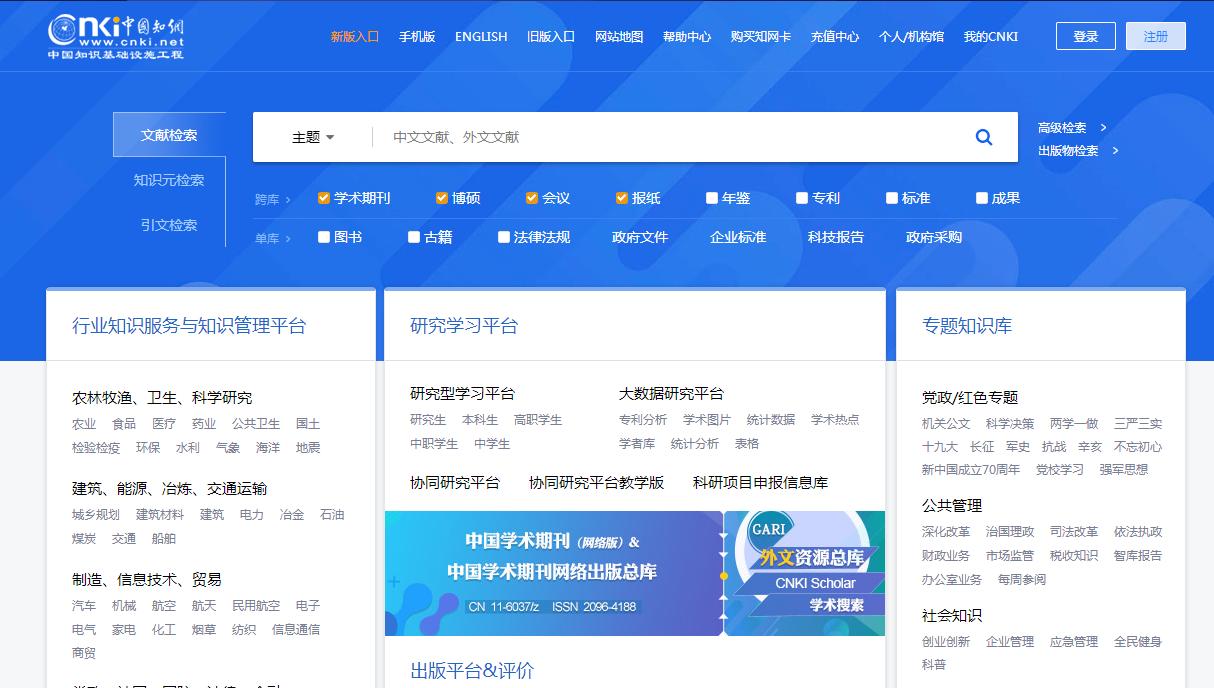Check the 法律法规 checkbox
The height and width of the screenshot is (688, 1214).
pyautogui.click(x=504, y=237)
